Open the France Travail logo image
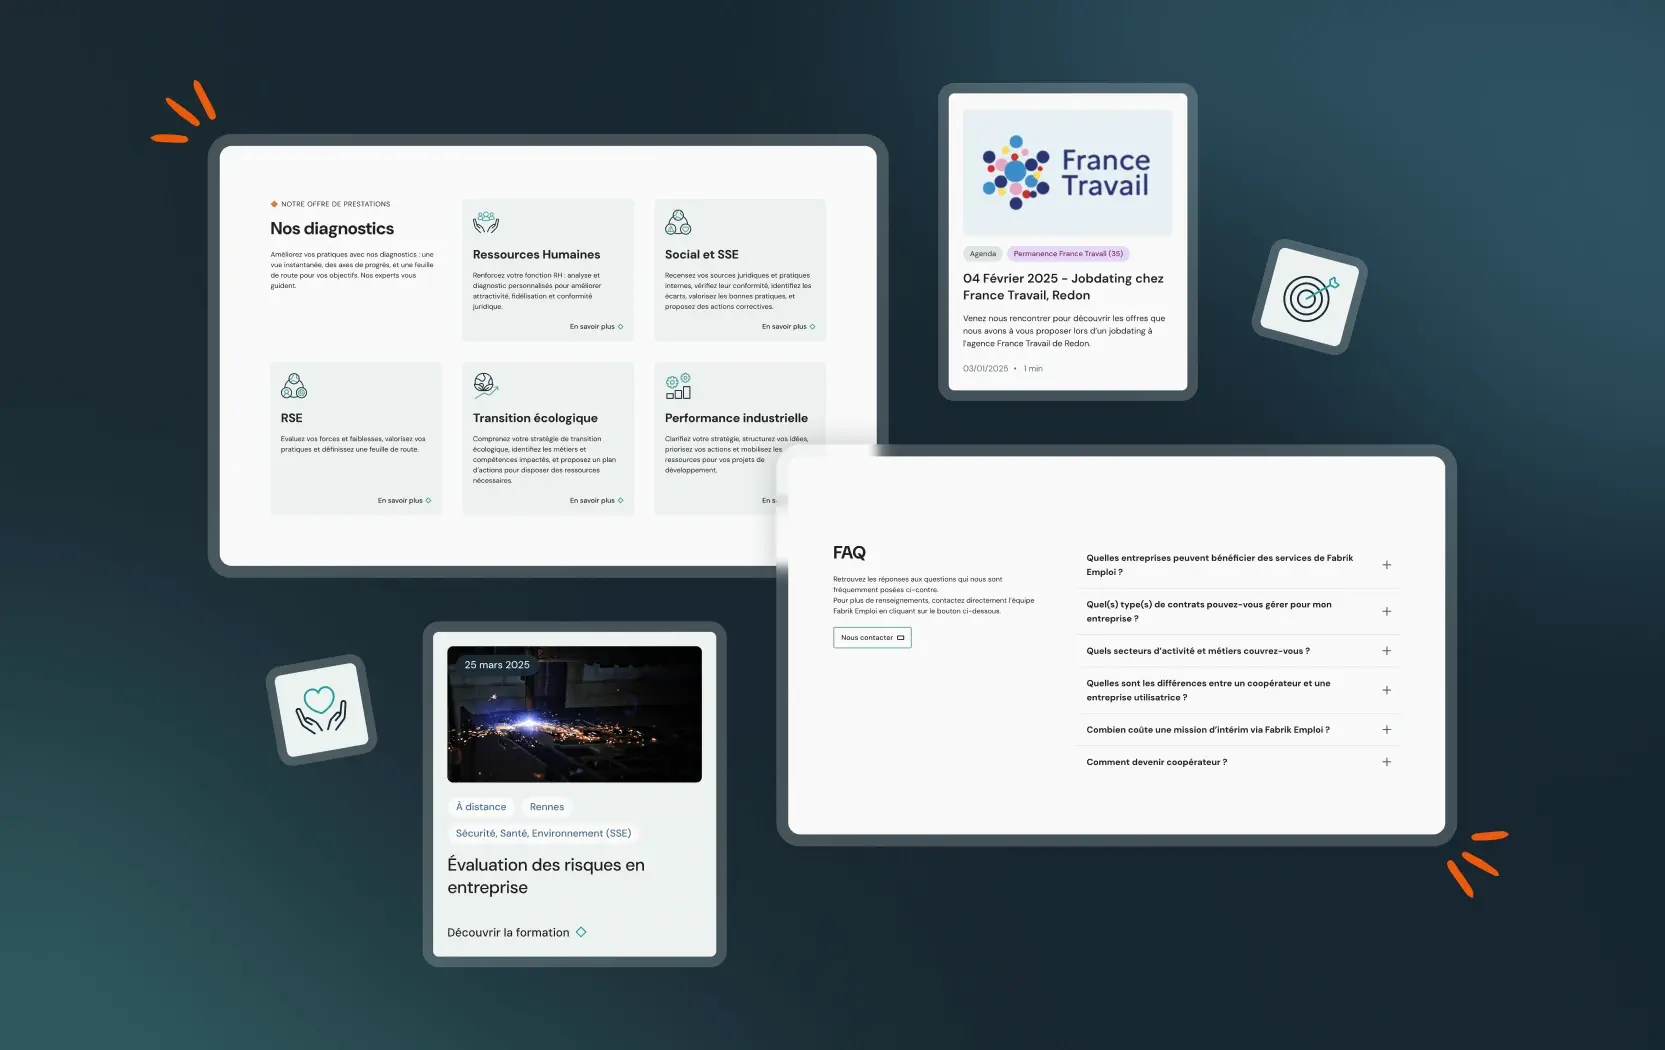 click(x=1068, y=173)
